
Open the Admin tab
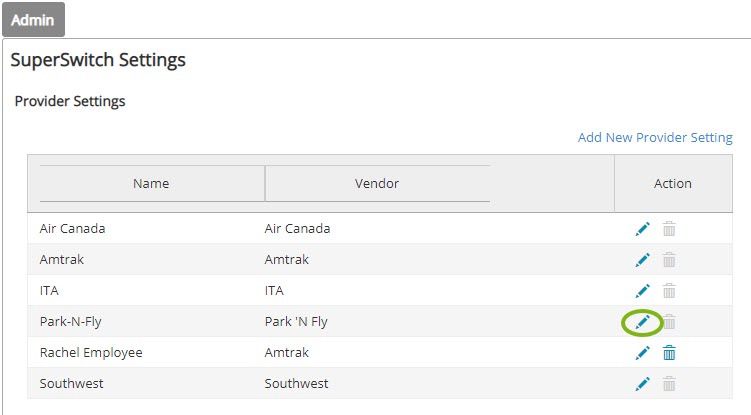point(33,20)
